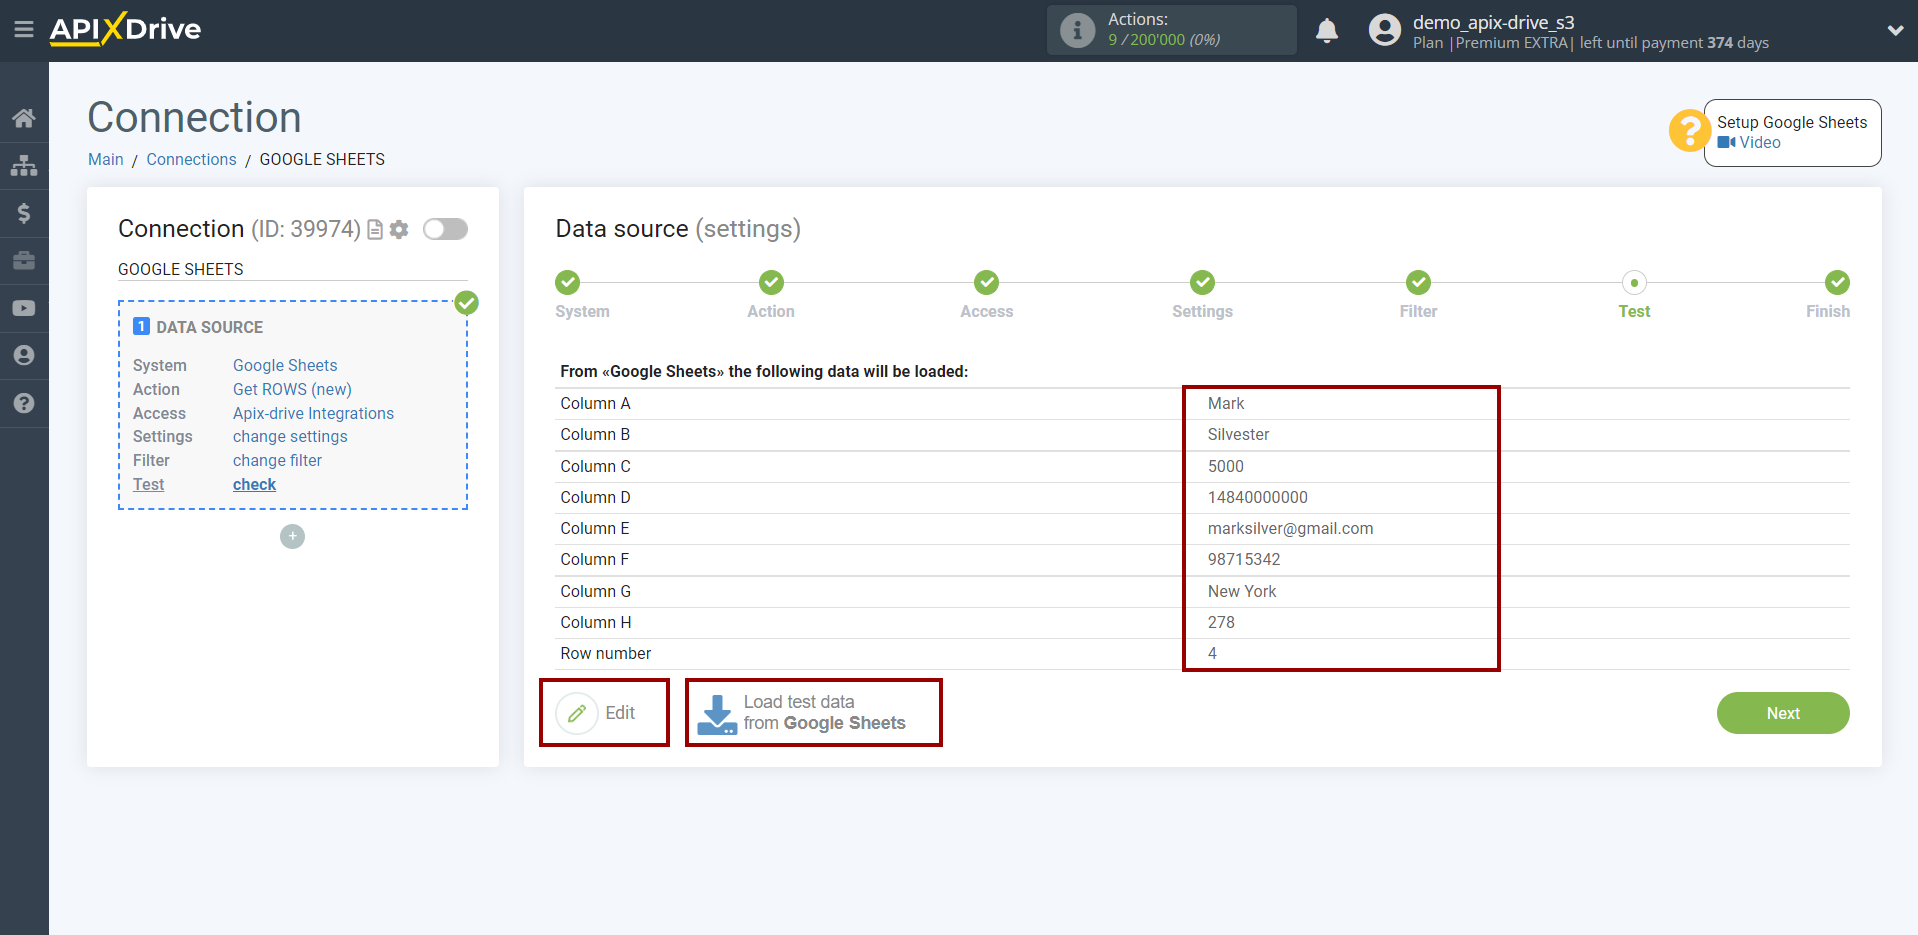Click the Row number label
The height and width of the screenshot is (935, 1918).
point(605,654)
